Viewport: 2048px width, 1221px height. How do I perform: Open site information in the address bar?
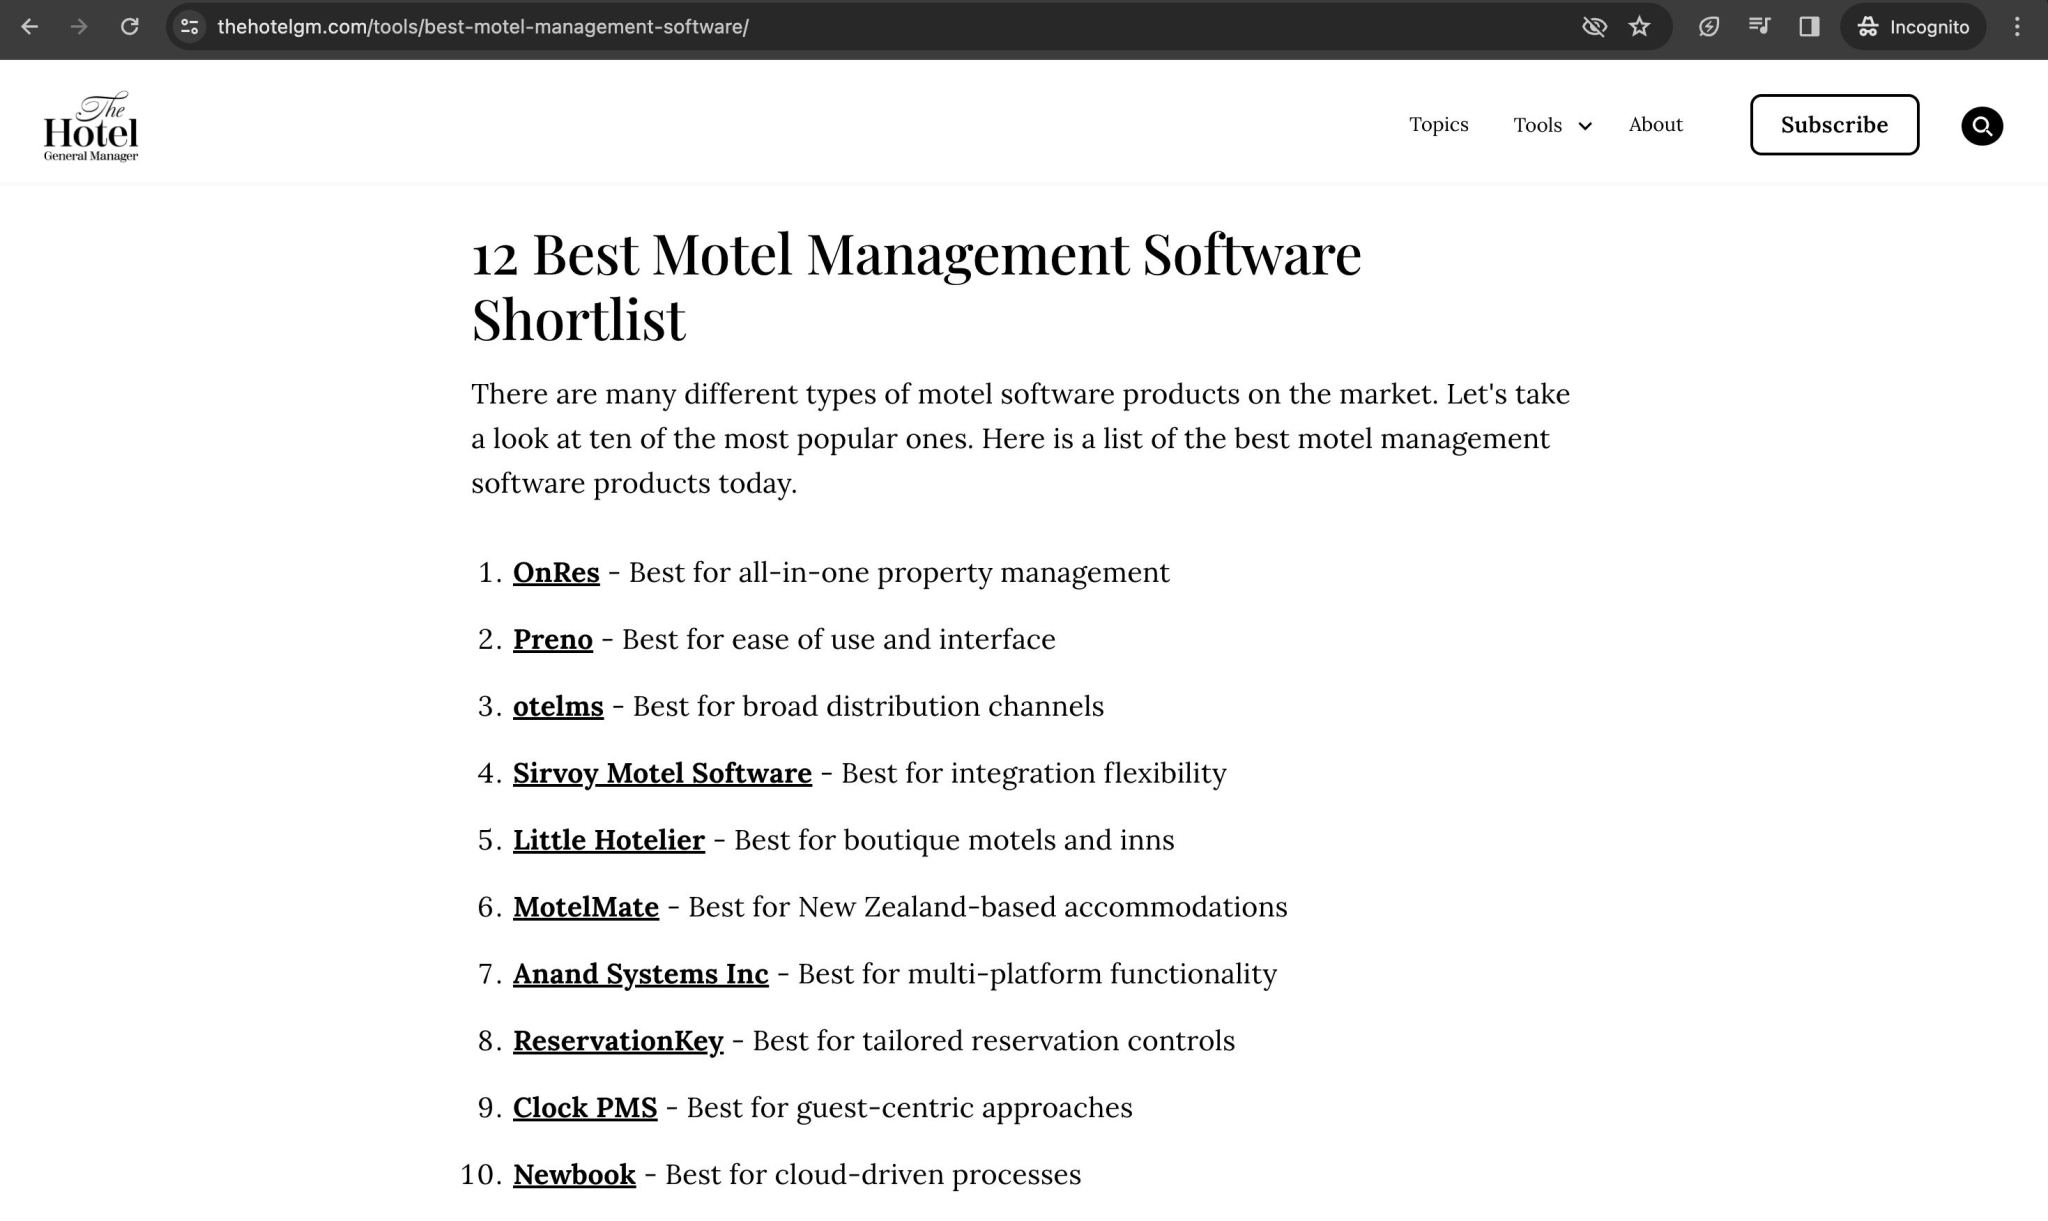coord(188,26)
